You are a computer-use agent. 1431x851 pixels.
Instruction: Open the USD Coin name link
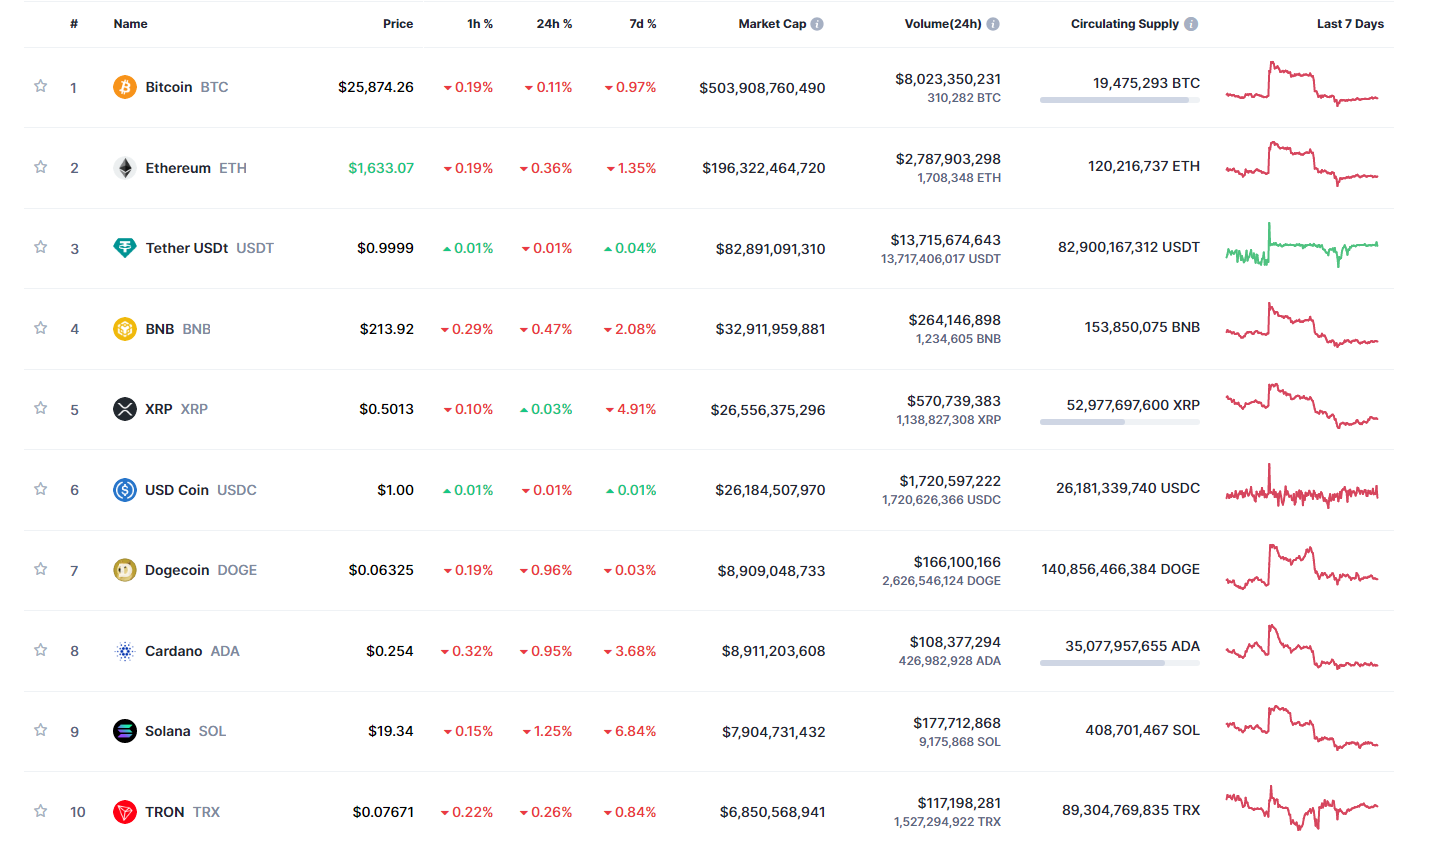pos(177,490)
